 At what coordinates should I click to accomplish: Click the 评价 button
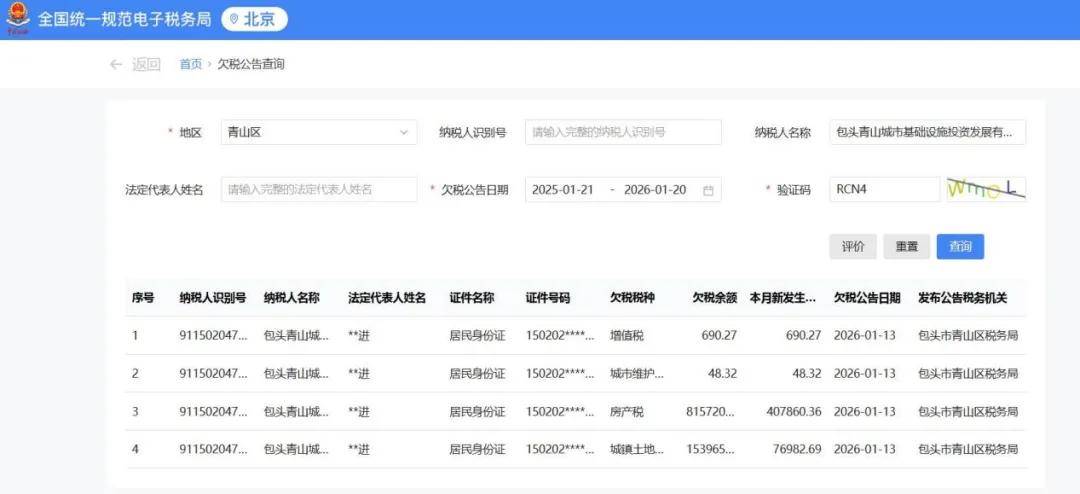pos(852,247)
